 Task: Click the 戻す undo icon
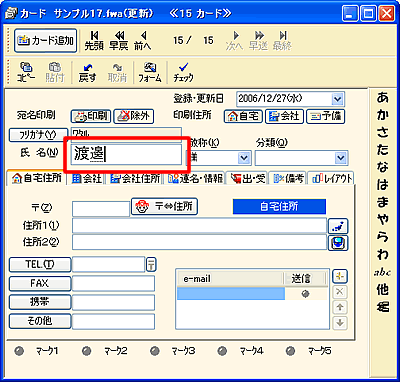coord(87,72)
